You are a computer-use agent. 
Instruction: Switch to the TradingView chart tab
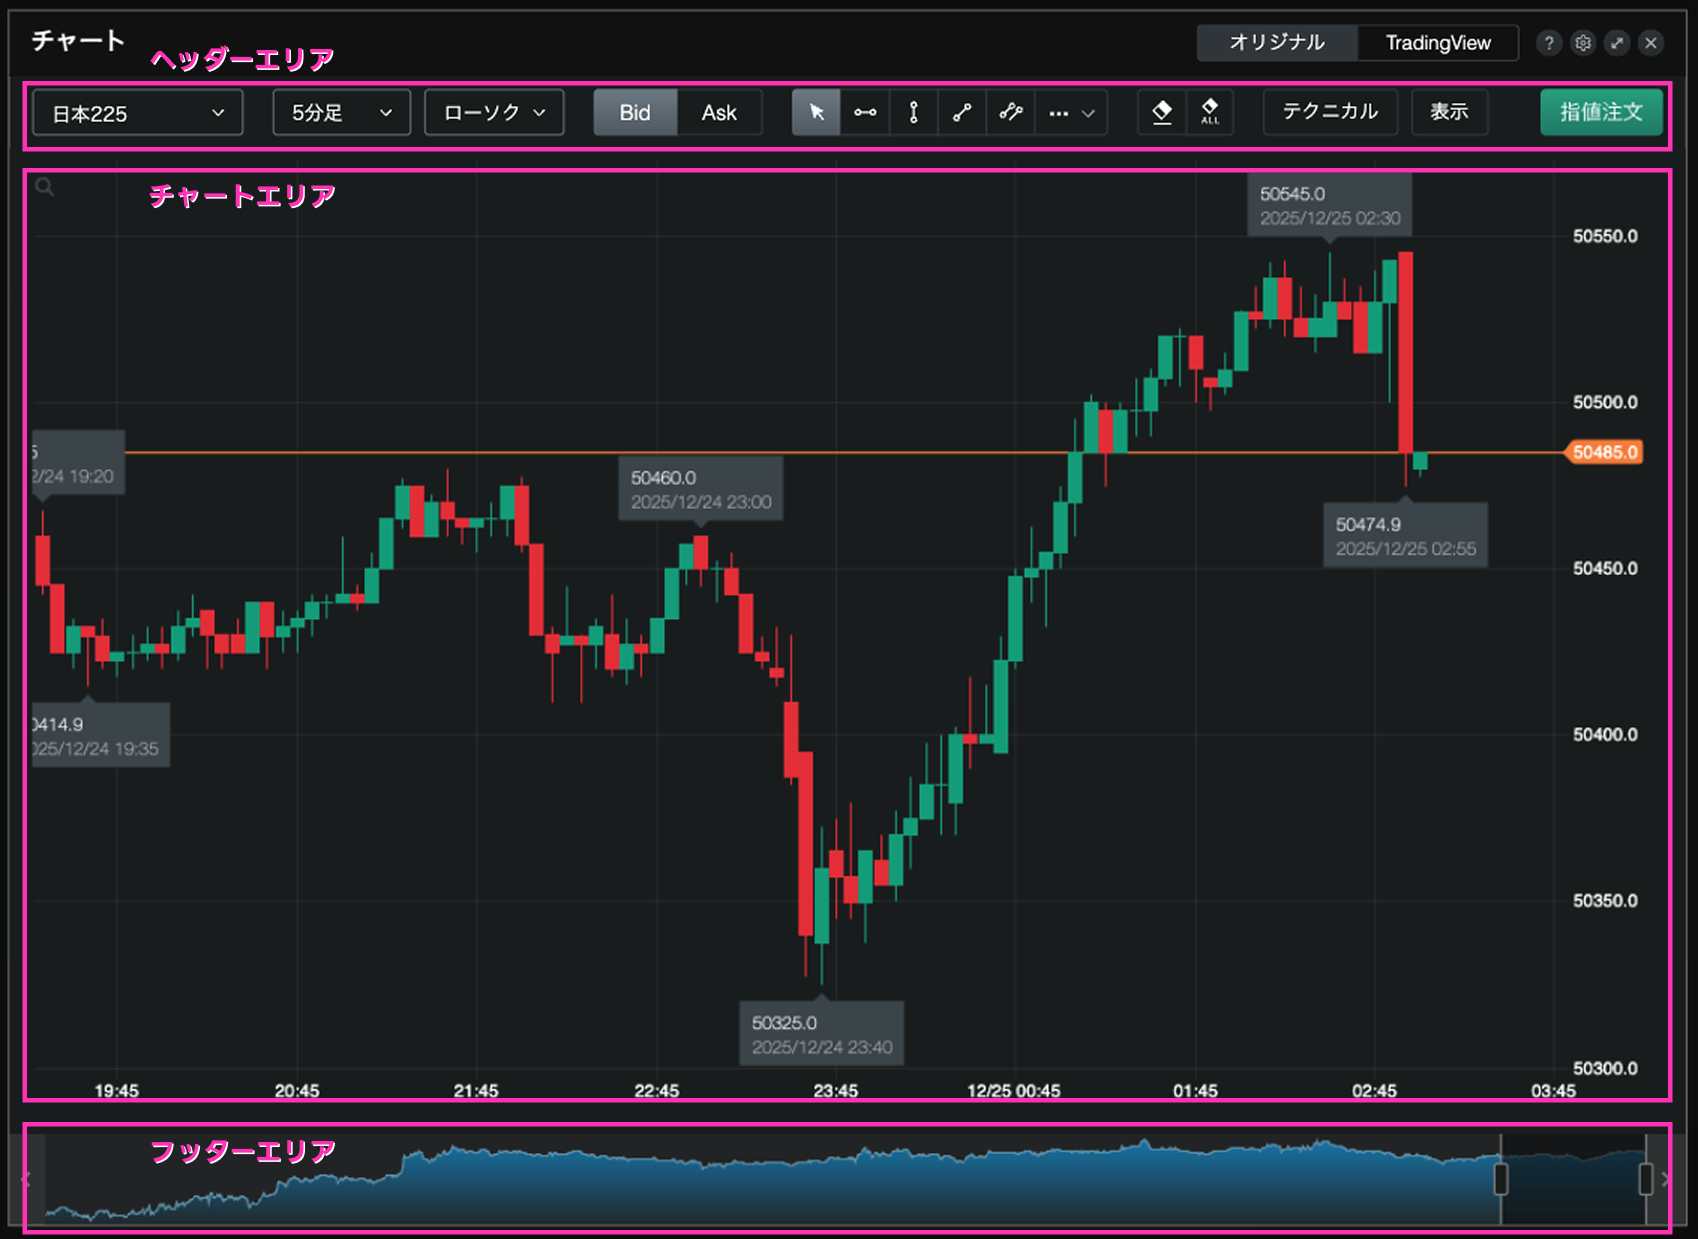1437,43
